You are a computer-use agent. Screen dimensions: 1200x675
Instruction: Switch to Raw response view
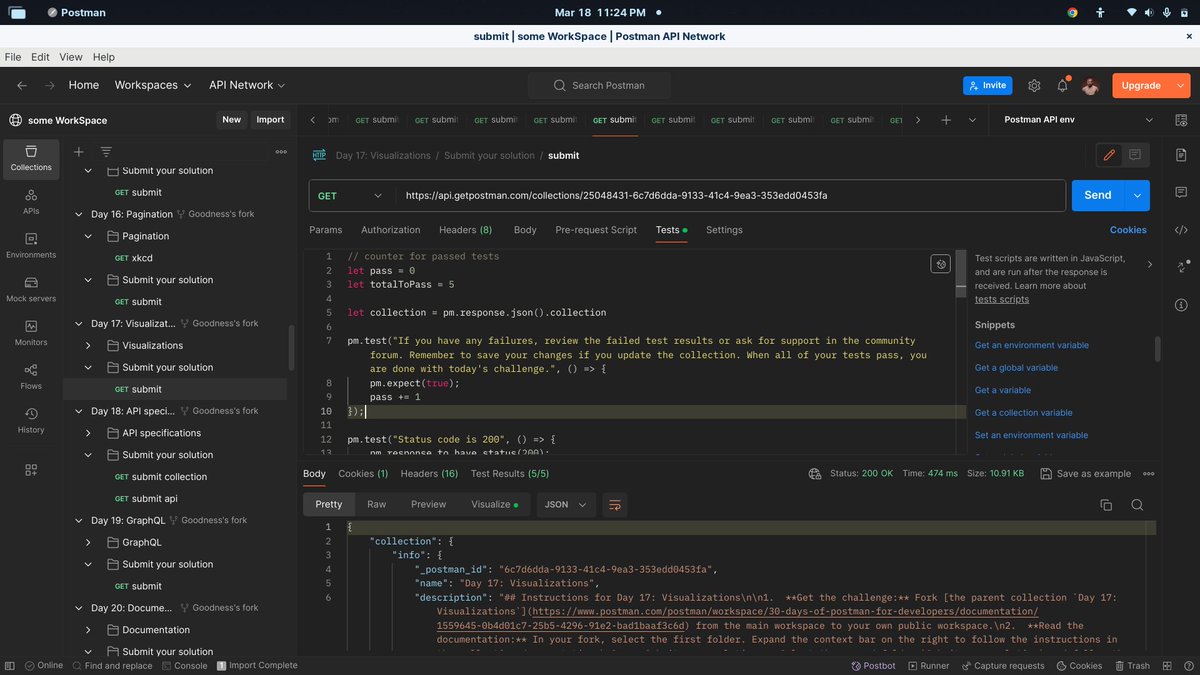pos(377,505)
